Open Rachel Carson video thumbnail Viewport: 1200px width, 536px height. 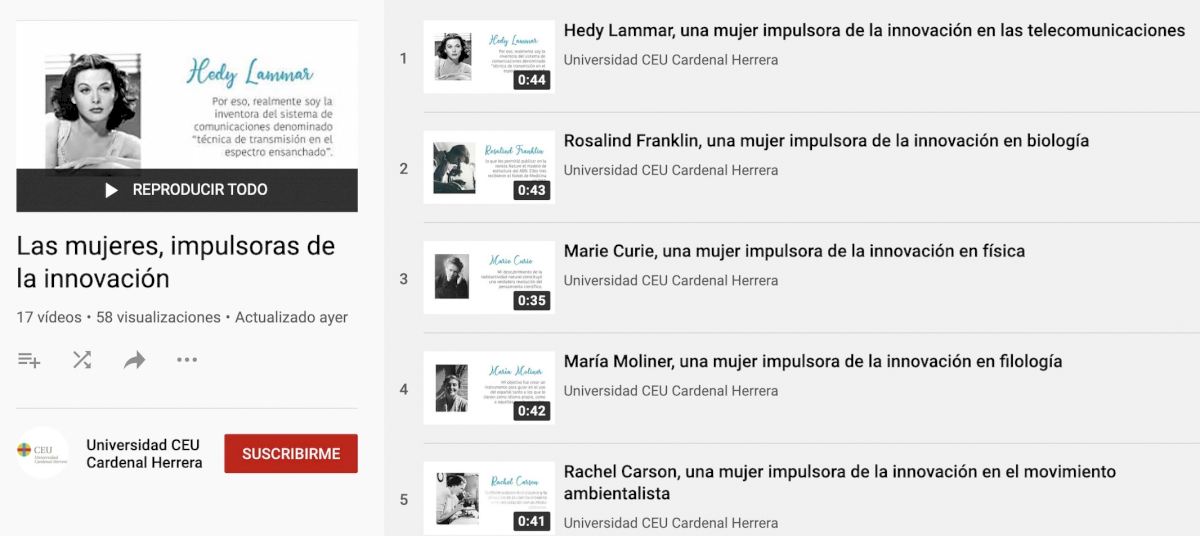pos(489,498)
